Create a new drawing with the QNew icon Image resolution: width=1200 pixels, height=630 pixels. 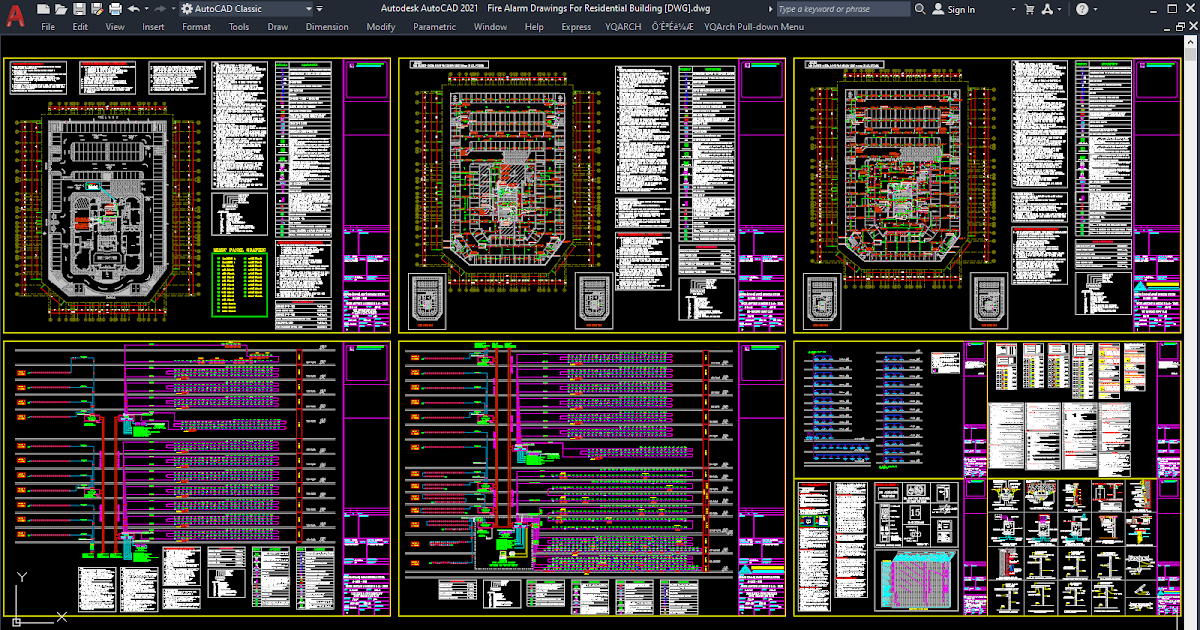(42, 10)
